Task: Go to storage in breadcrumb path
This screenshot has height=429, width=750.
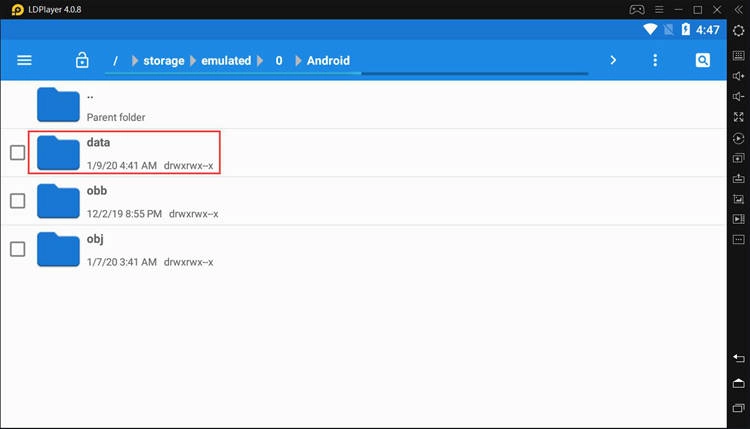Action: click(163, 61)
